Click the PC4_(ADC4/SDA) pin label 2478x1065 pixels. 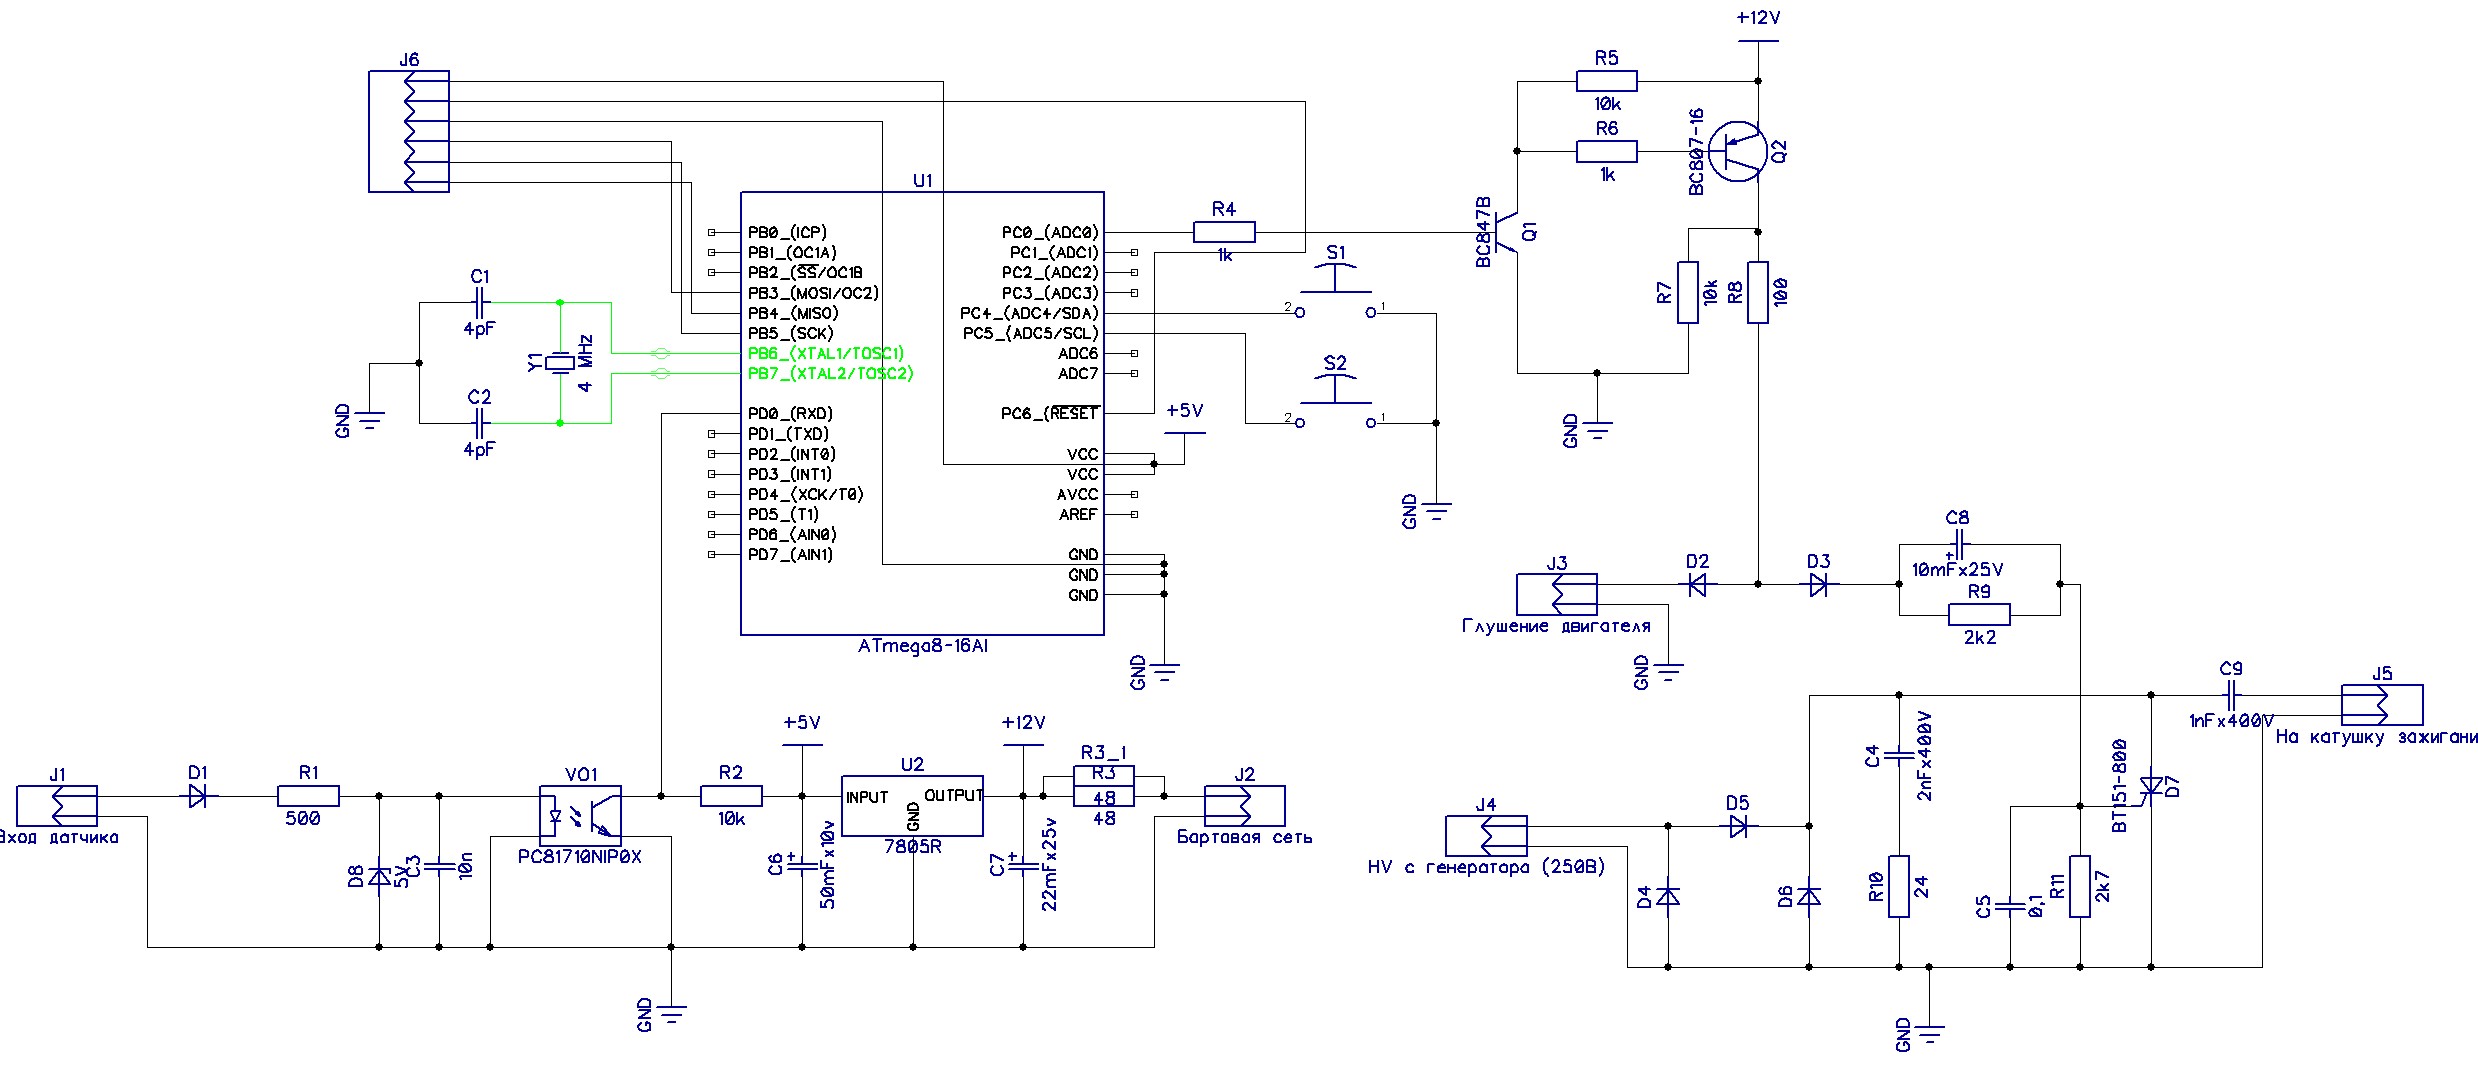(1029, 313)
